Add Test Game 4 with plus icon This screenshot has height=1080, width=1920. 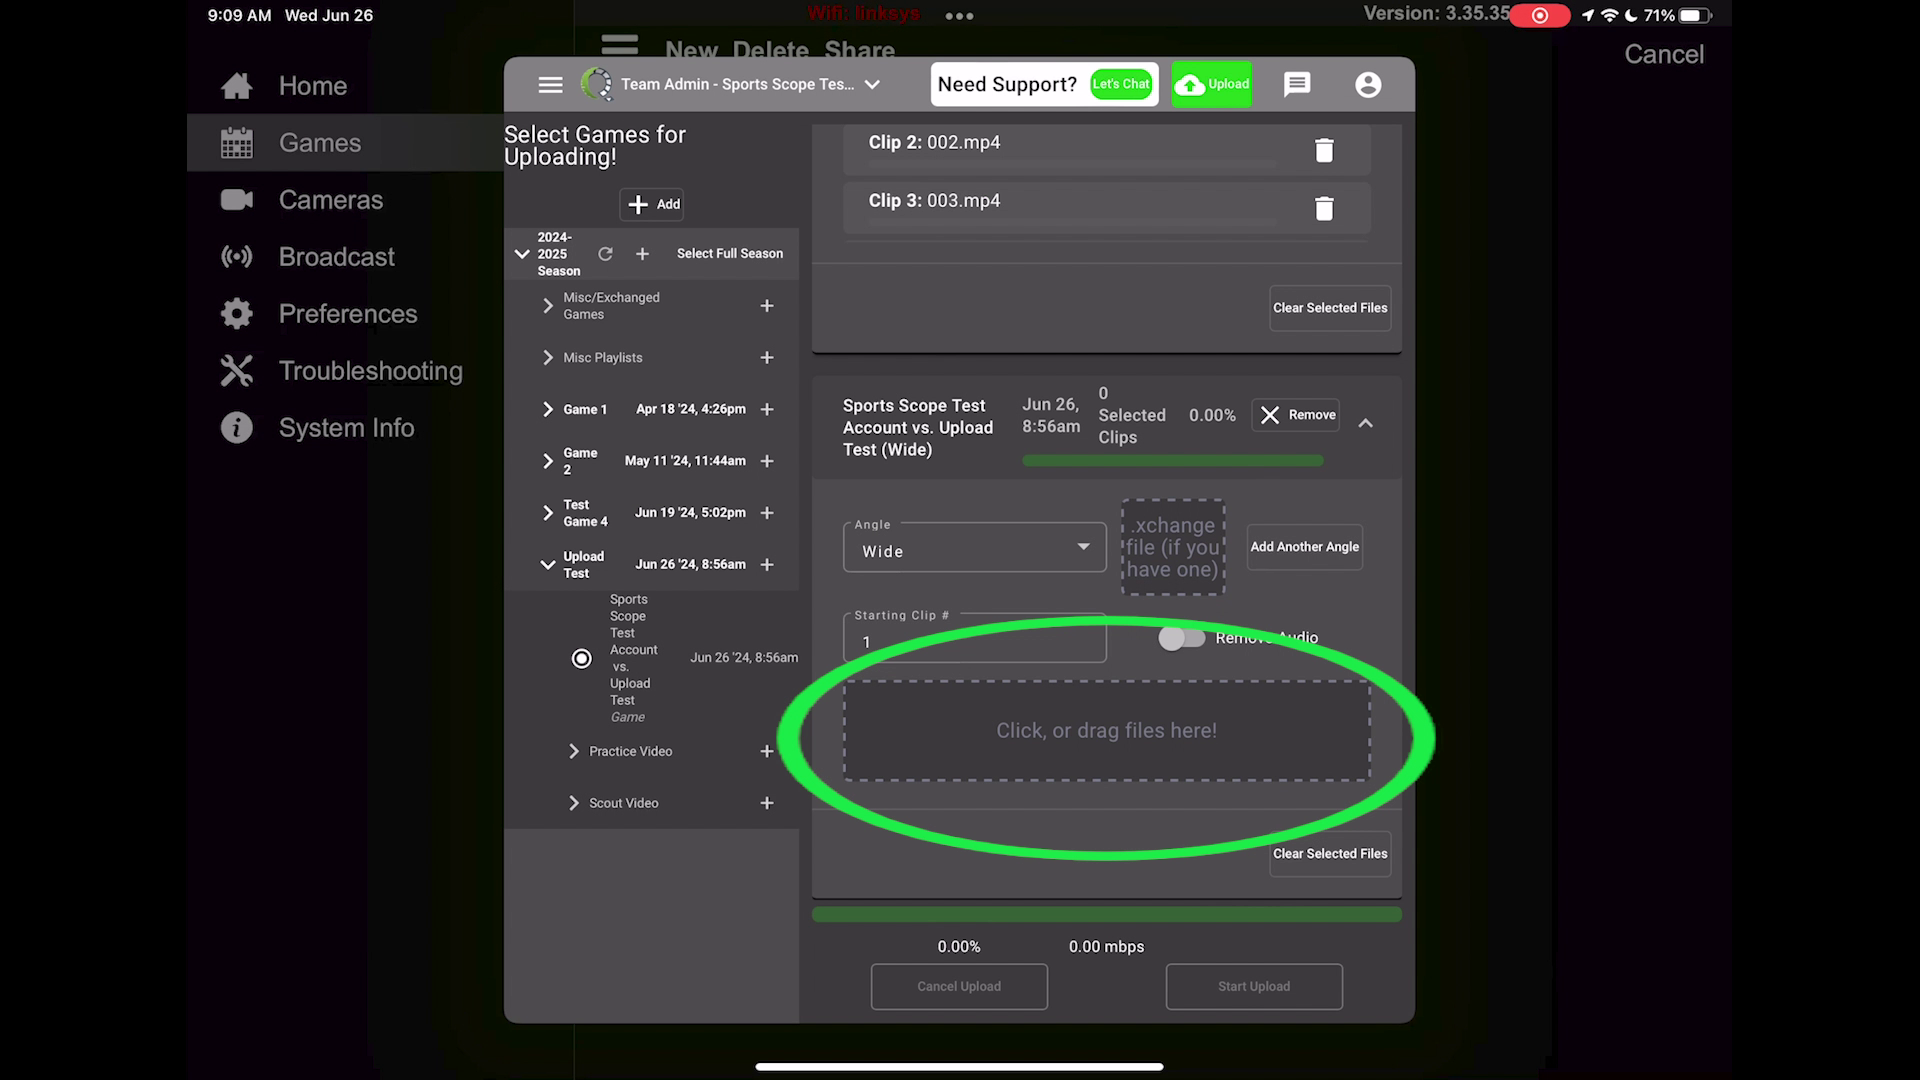pyautogui.click(x=767, y=513)
